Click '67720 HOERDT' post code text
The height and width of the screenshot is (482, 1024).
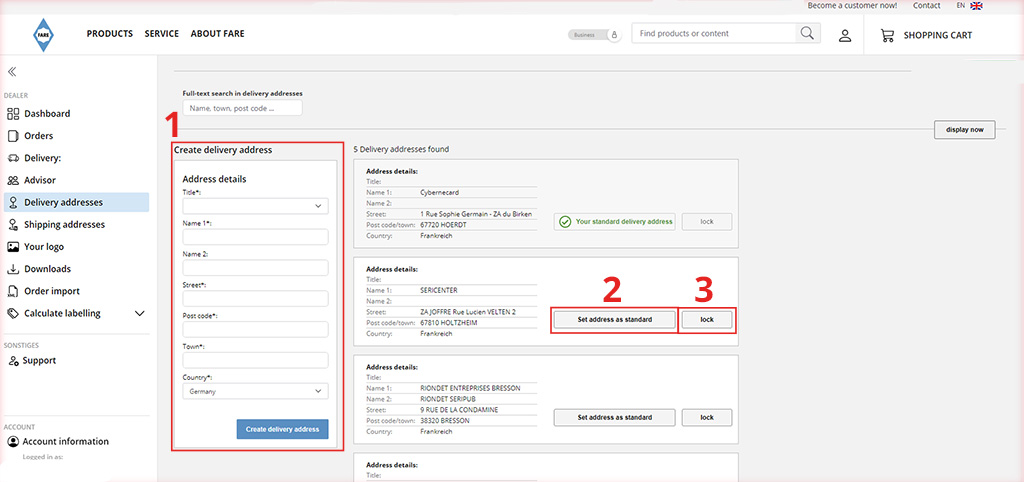[x=444, y=225]
